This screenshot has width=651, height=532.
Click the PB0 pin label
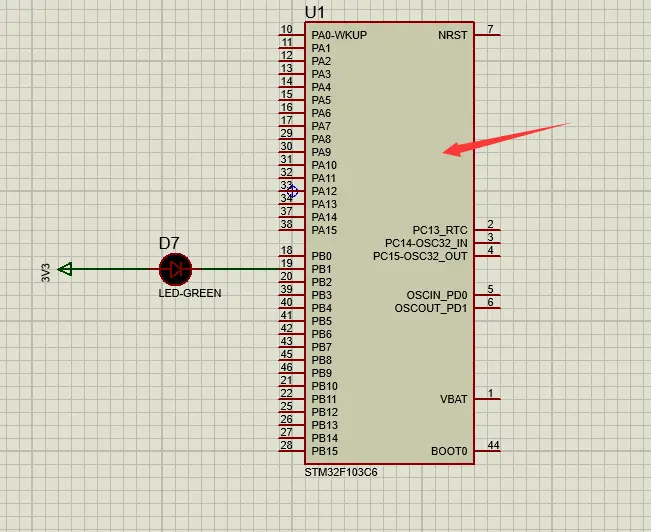point(321,256)
